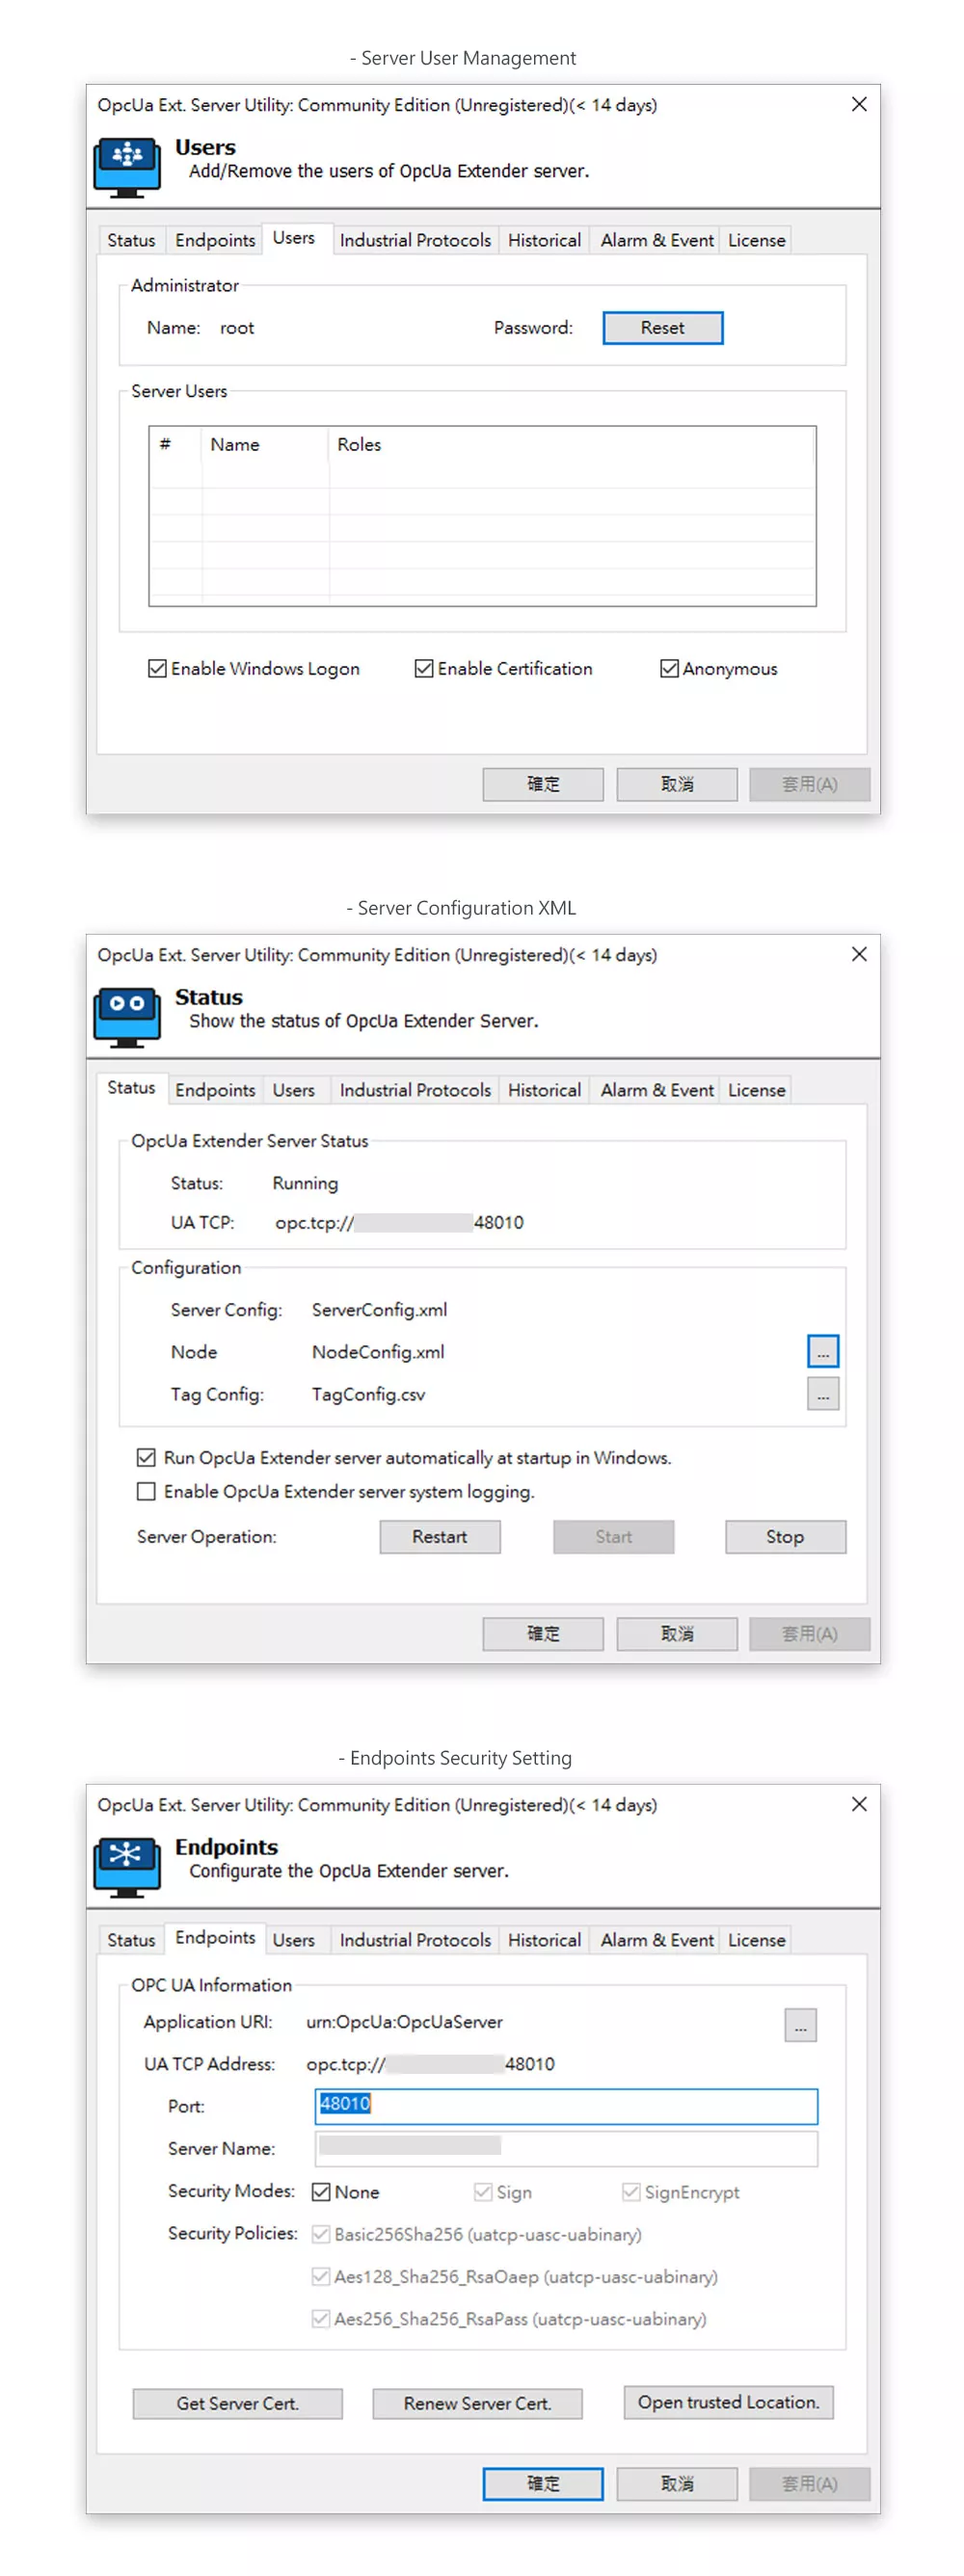This screenshot has height=2576, width=964.
Task: Click the Endpoints monitor icon in header
Action: 127,1865
